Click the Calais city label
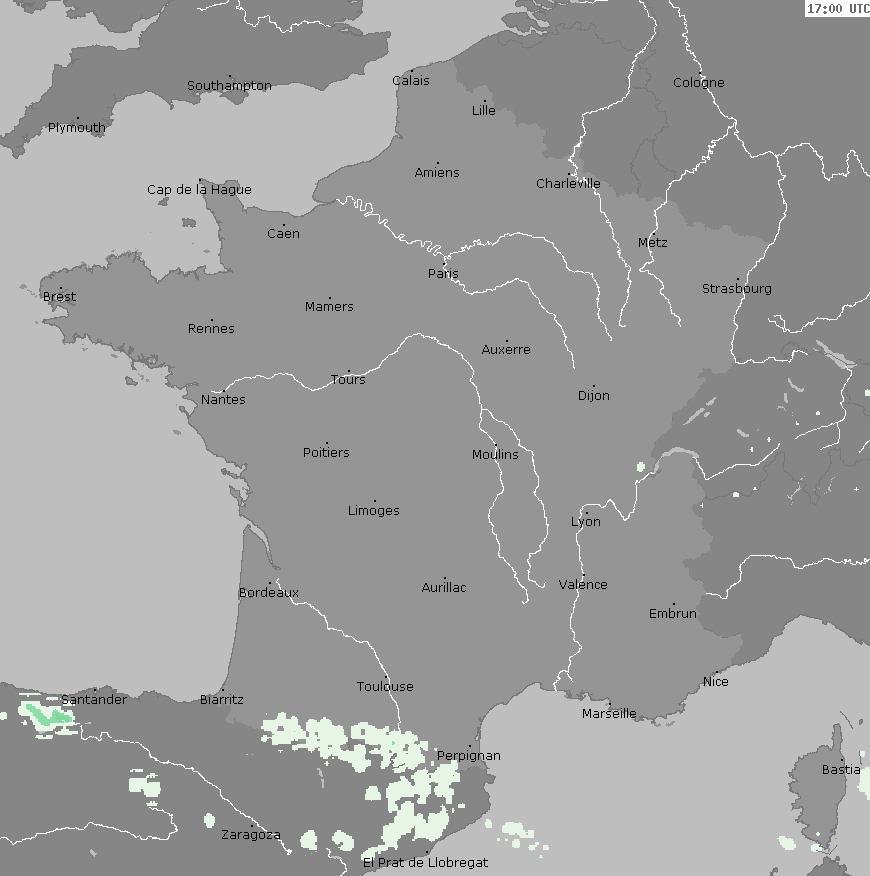The height and width of the screenshot is (876, 870). (411, 81)
